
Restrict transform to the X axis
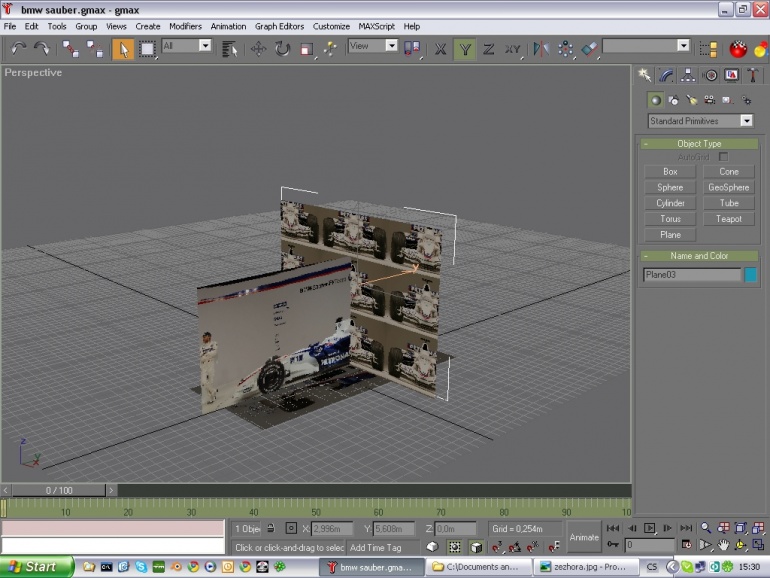[440, 49]
